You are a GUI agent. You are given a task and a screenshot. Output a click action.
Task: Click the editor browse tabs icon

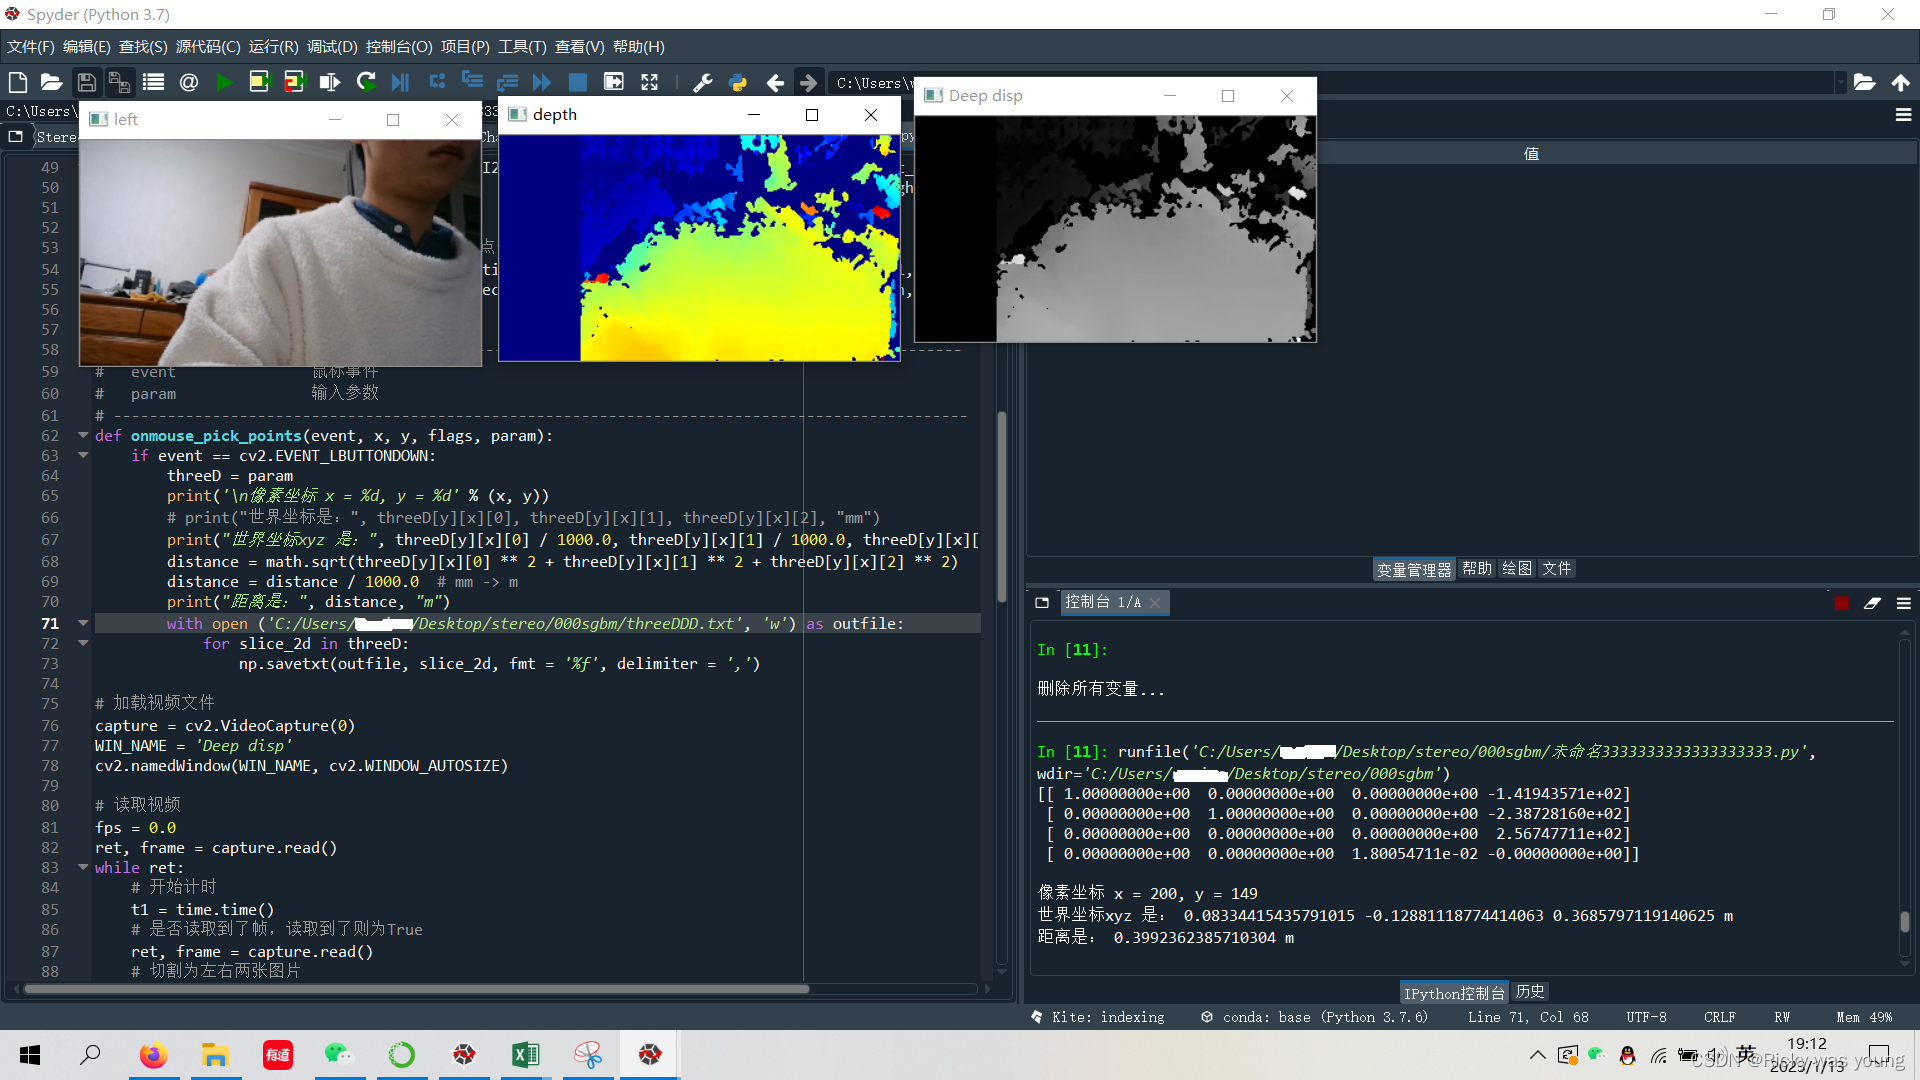coord(16,137)
